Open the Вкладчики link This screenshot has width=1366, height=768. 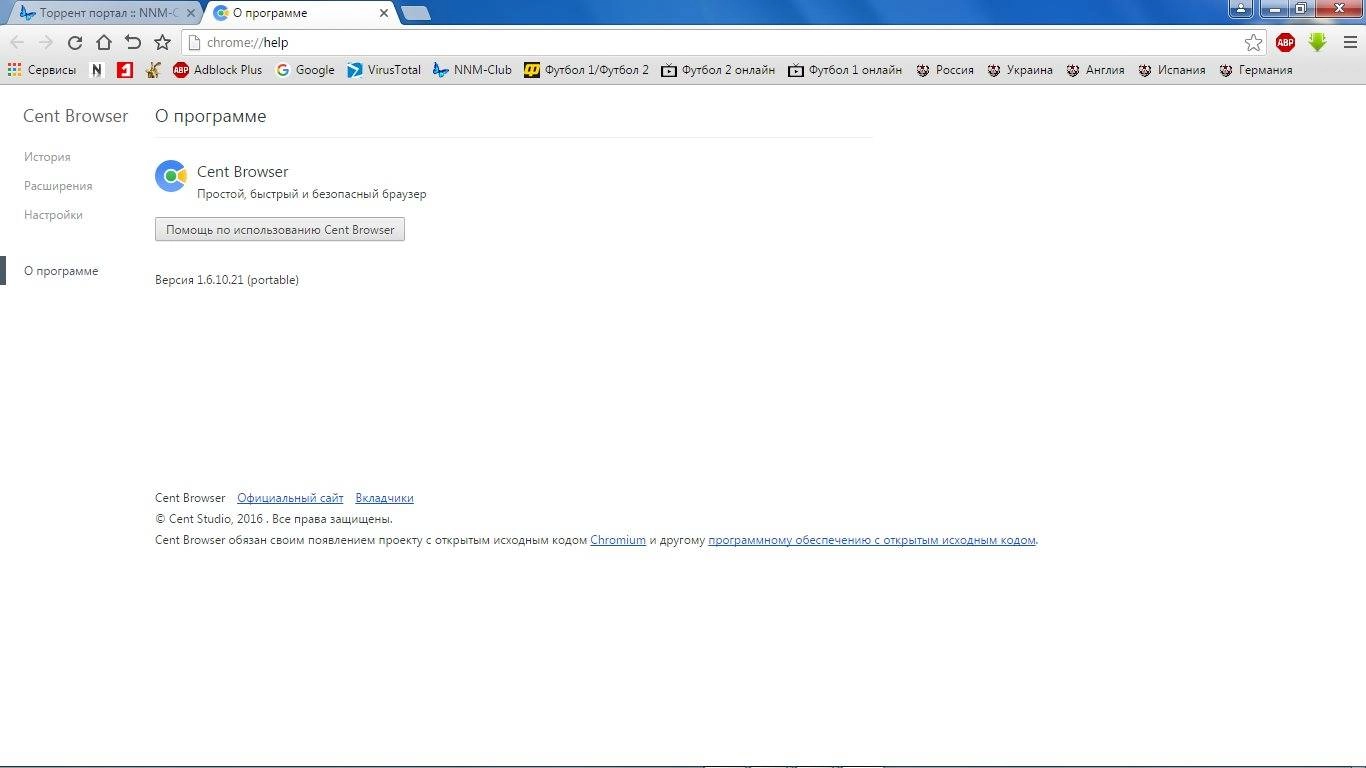384,498
